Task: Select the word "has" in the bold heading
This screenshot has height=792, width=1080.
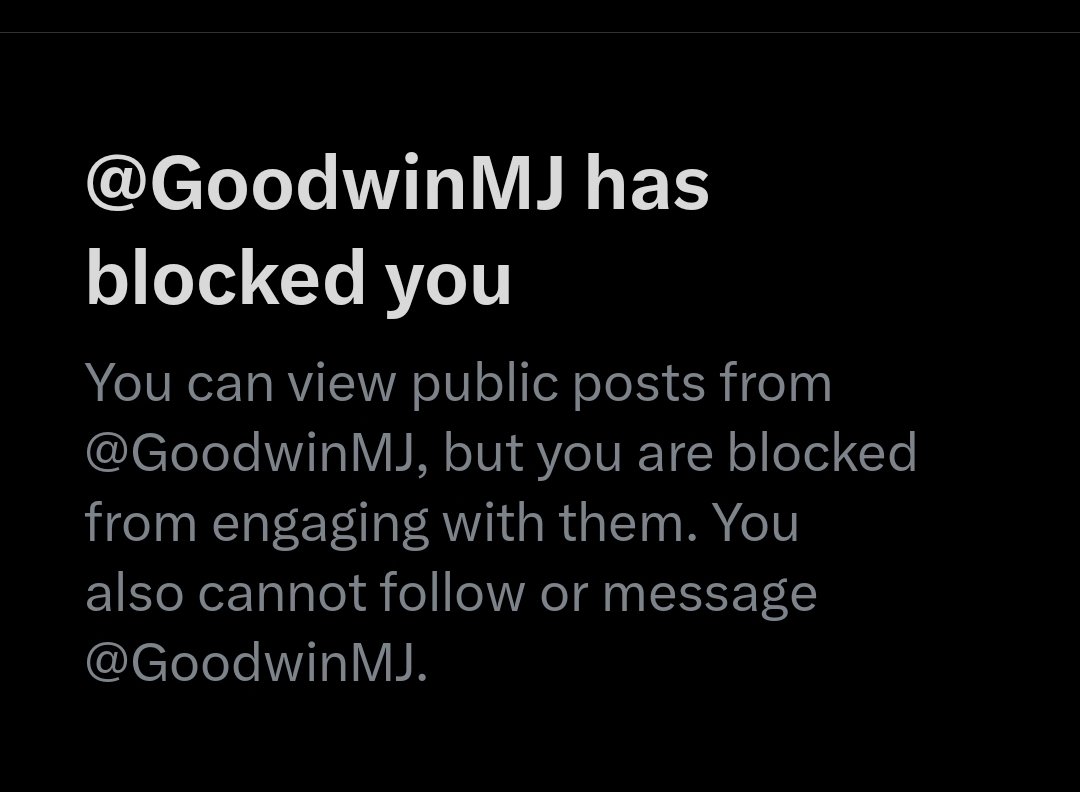Action: coord(647,183)
